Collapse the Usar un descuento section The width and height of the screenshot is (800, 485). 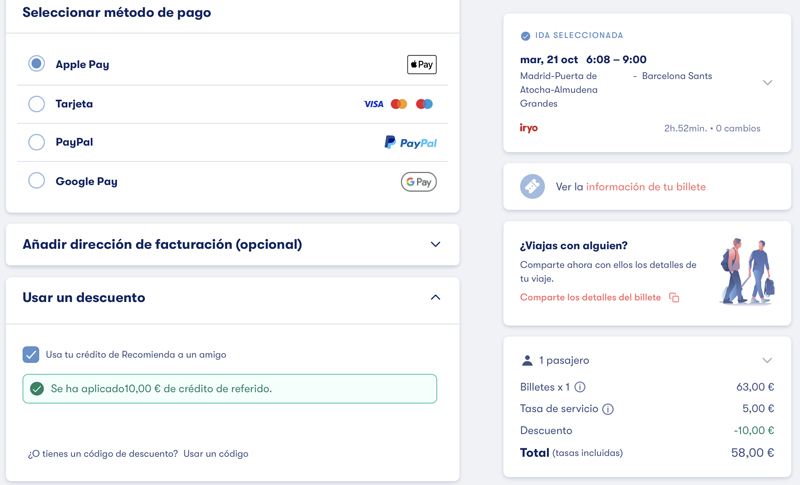tap(435, 297)
